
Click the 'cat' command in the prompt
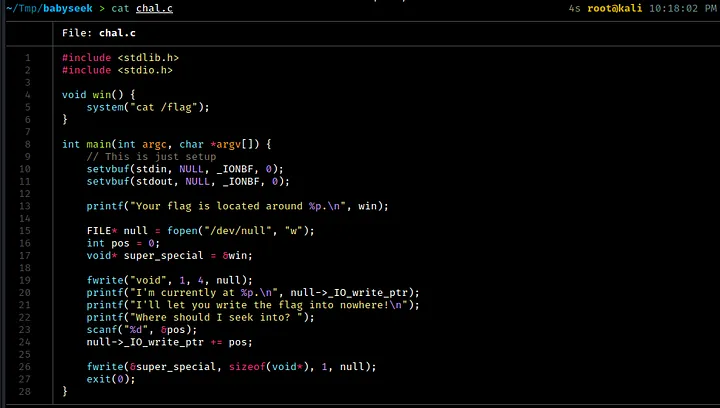pos(120,8)
